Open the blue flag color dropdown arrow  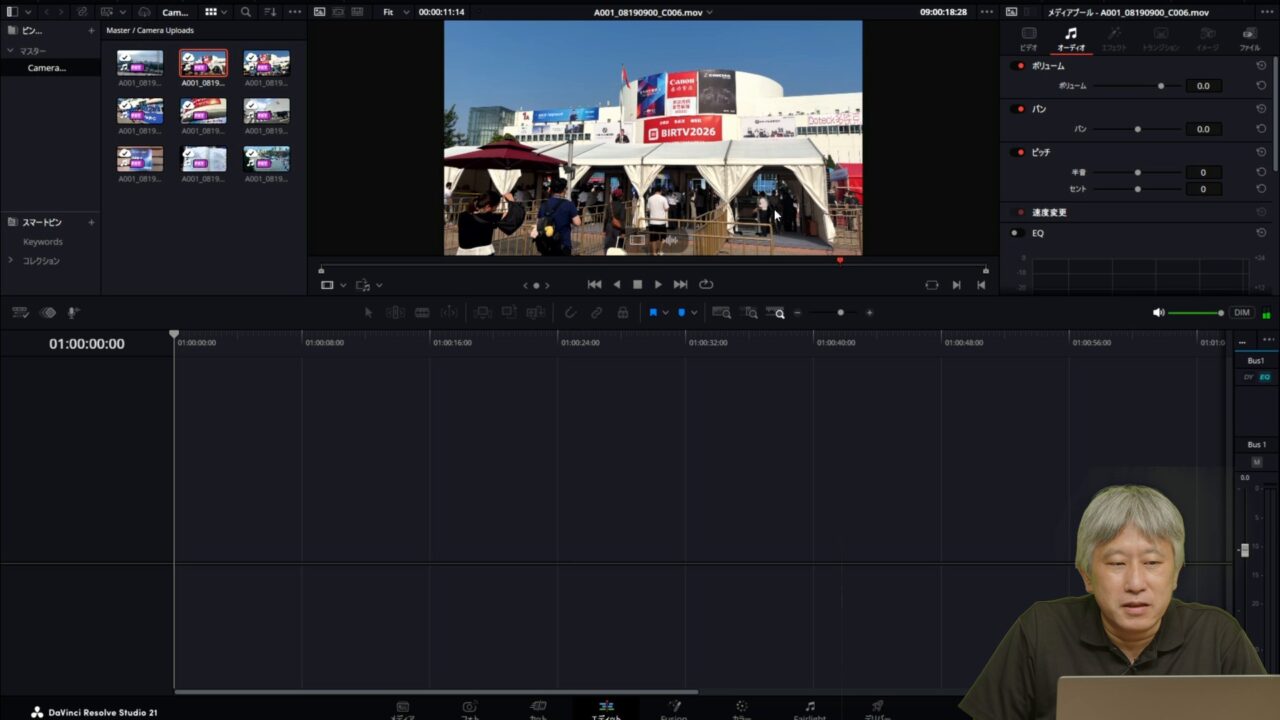pos(666,313)
